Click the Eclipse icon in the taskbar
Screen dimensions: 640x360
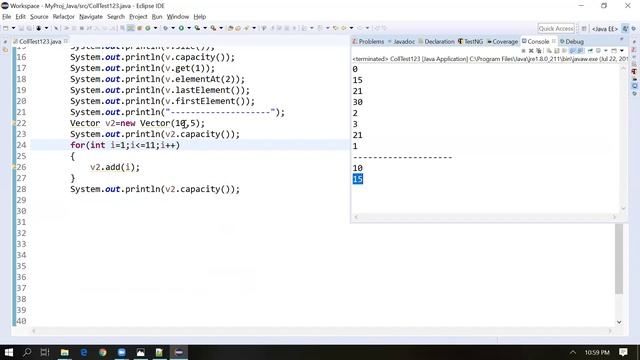tap(179, 352)
